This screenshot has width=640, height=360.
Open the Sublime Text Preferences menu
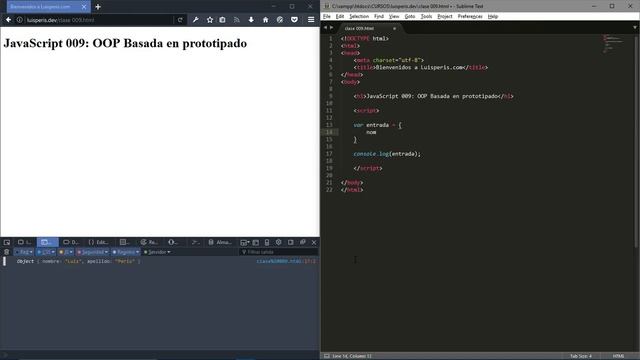coord(470,16)
